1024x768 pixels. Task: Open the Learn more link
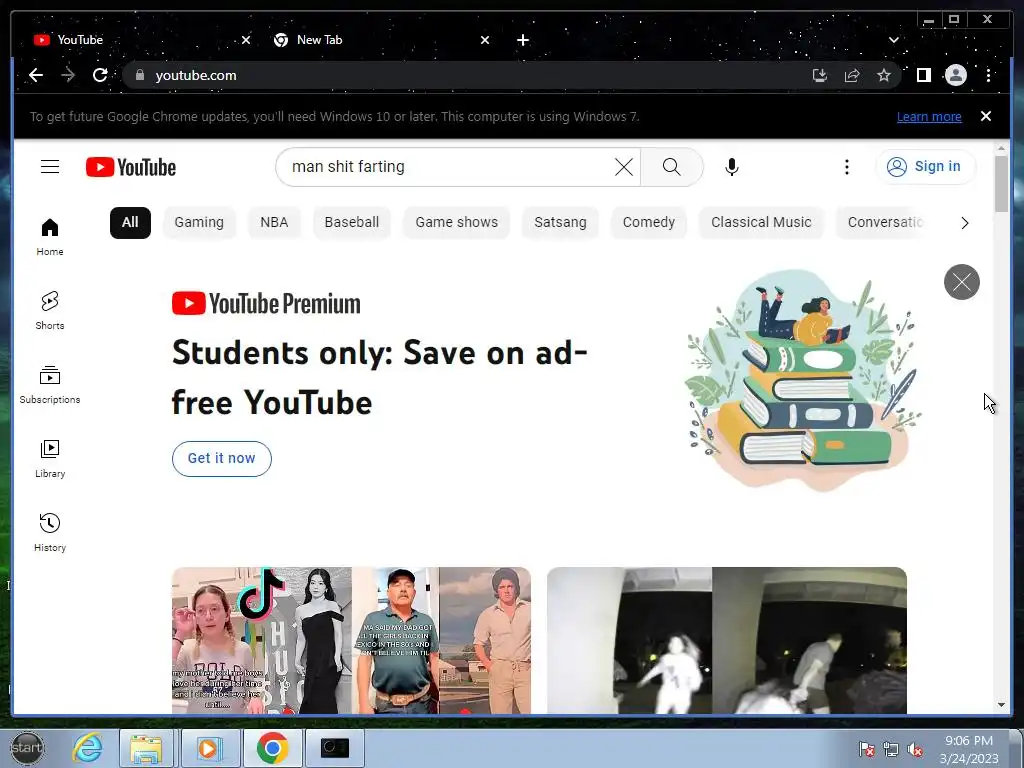[x=929, y=116]
